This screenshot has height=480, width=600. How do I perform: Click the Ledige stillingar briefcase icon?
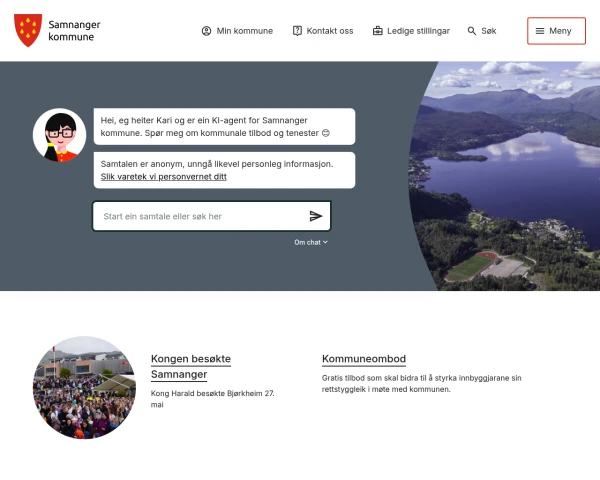[x=378, y=31]
